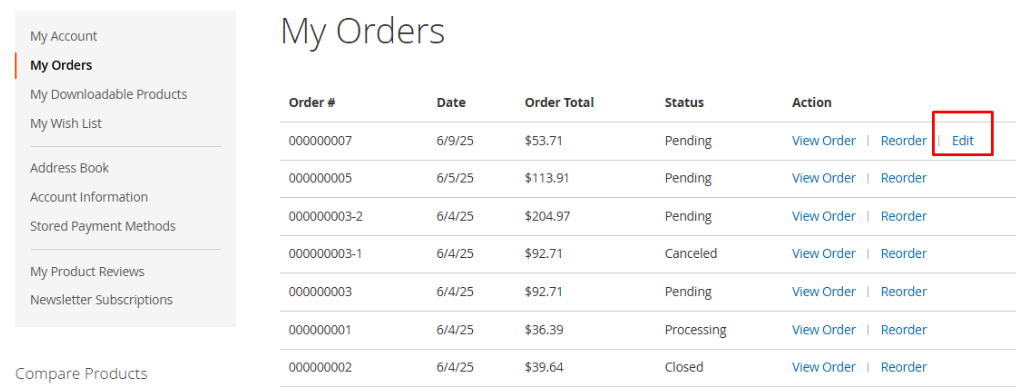This screenshot has height=392, width=1016.
Task: Reorder closed order 000000002
Action: click(903, 367)
